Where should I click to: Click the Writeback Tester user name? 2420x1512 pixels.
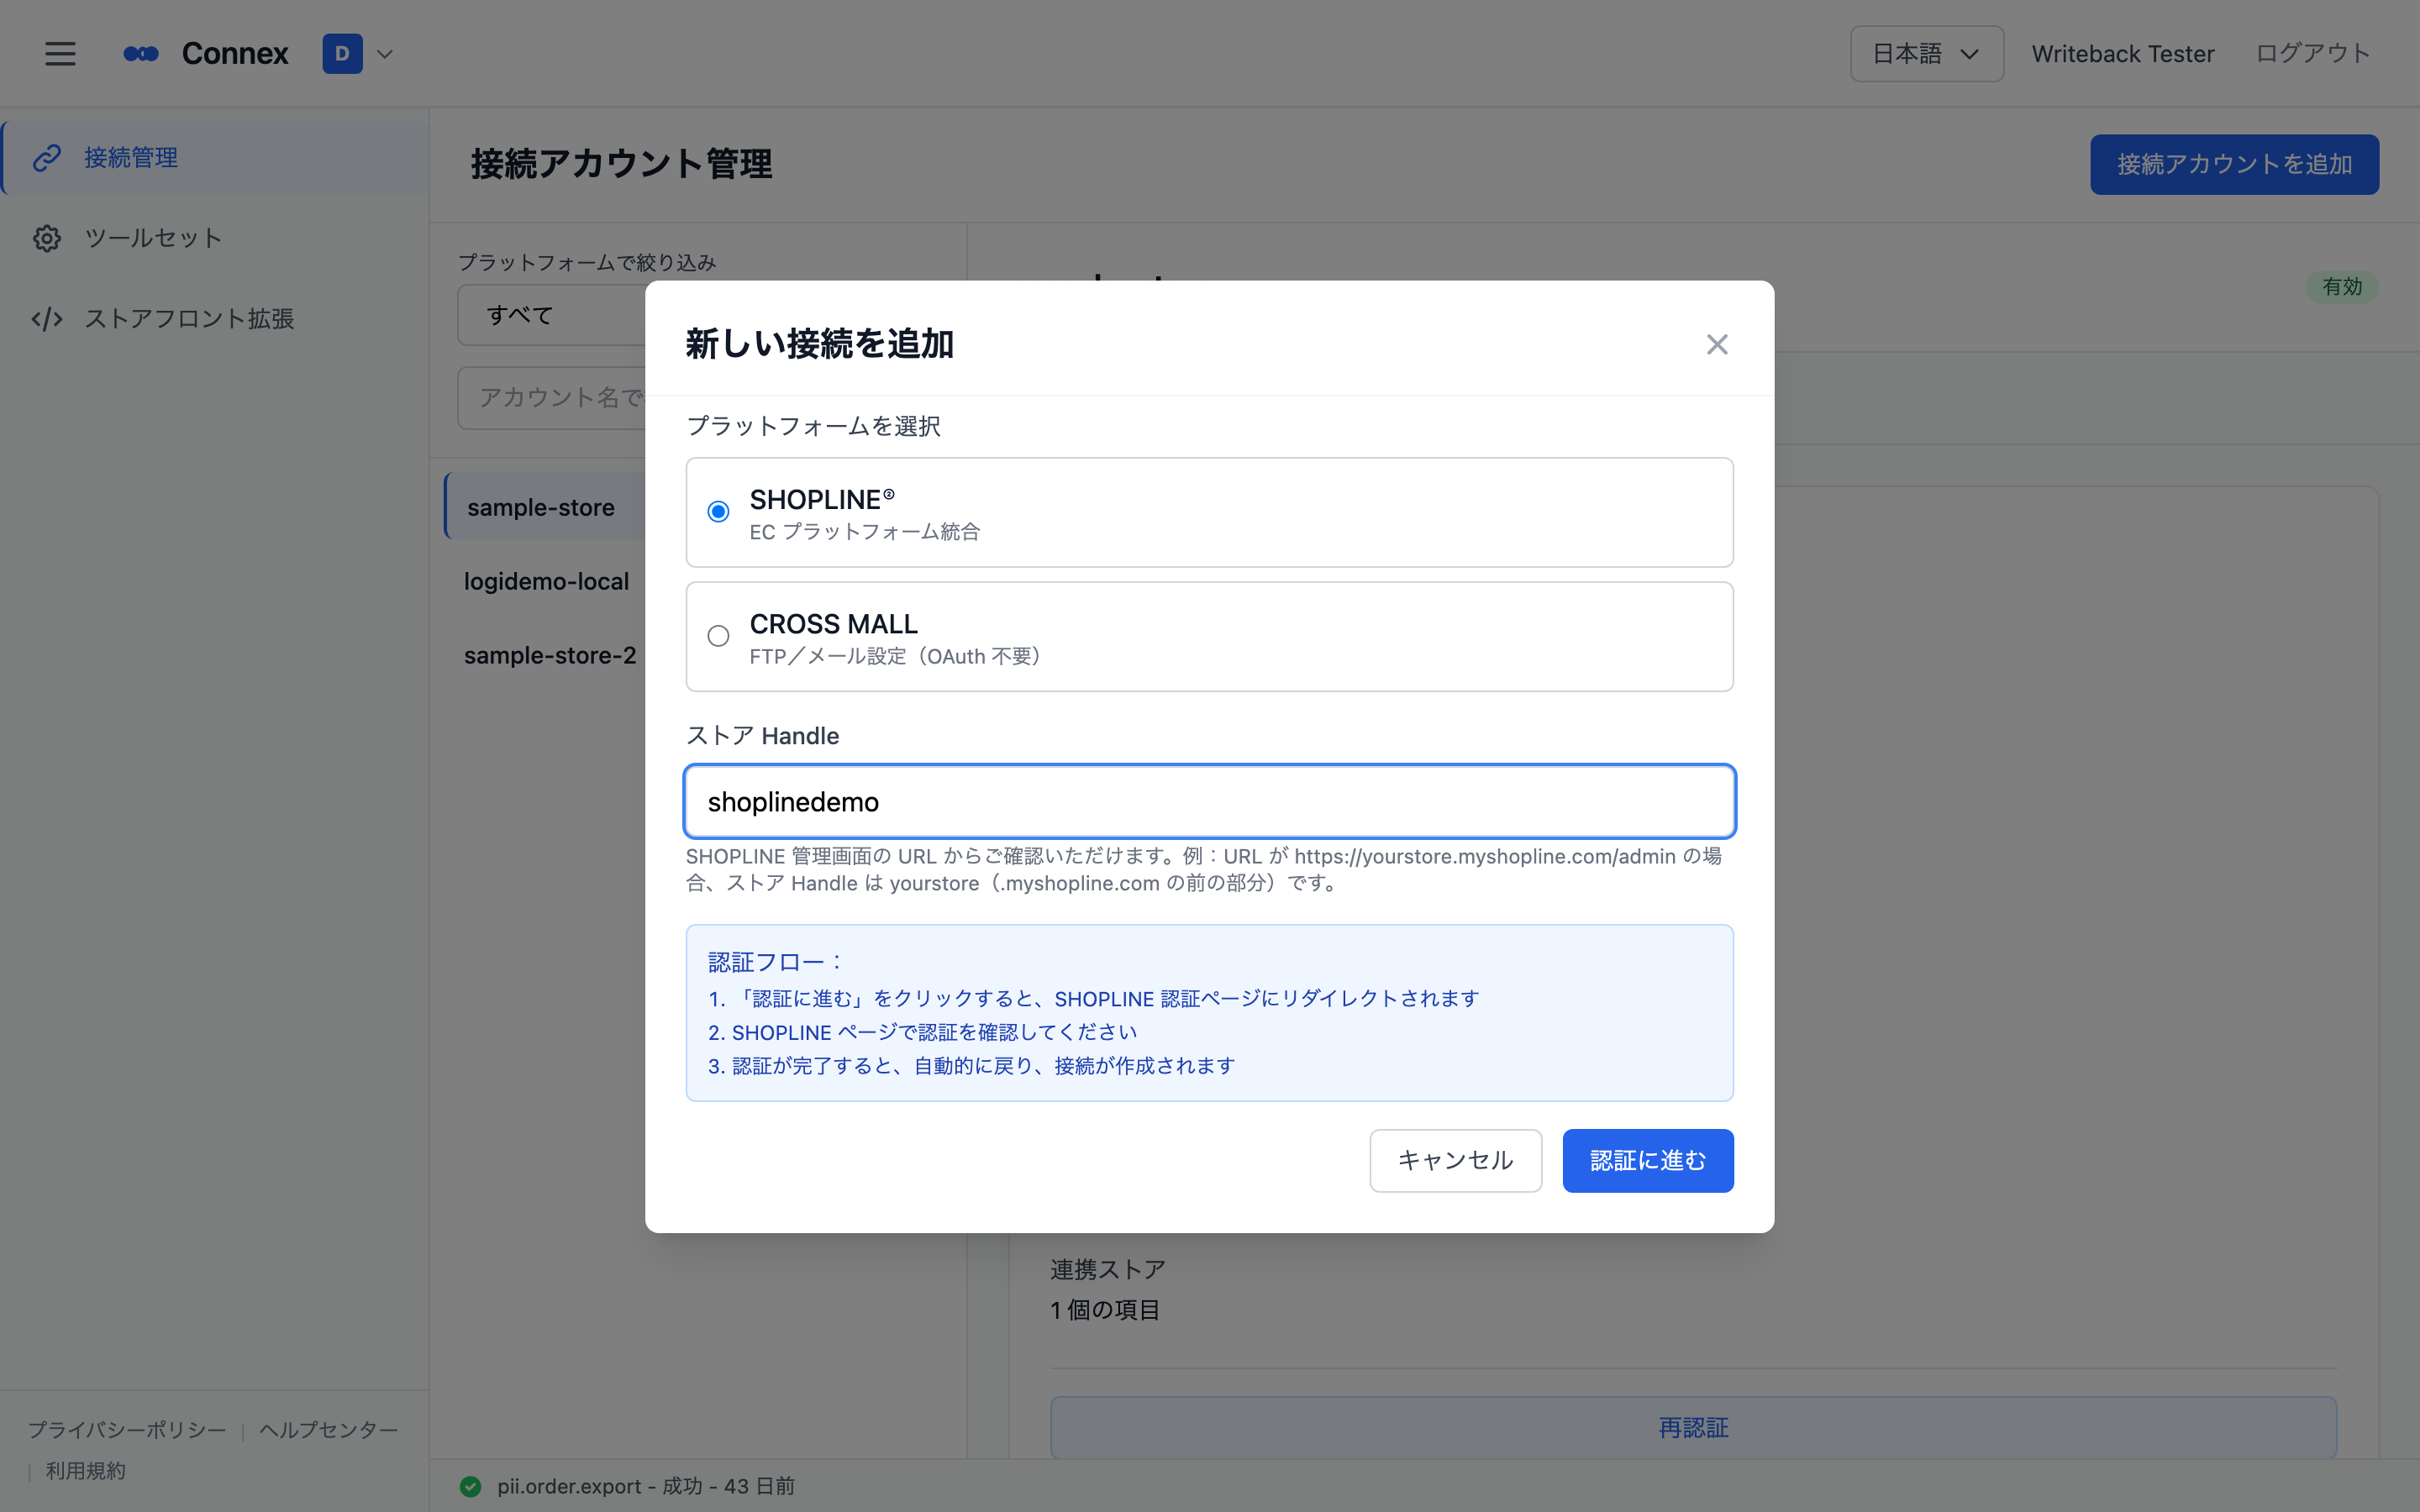(x=2122, y=54)
